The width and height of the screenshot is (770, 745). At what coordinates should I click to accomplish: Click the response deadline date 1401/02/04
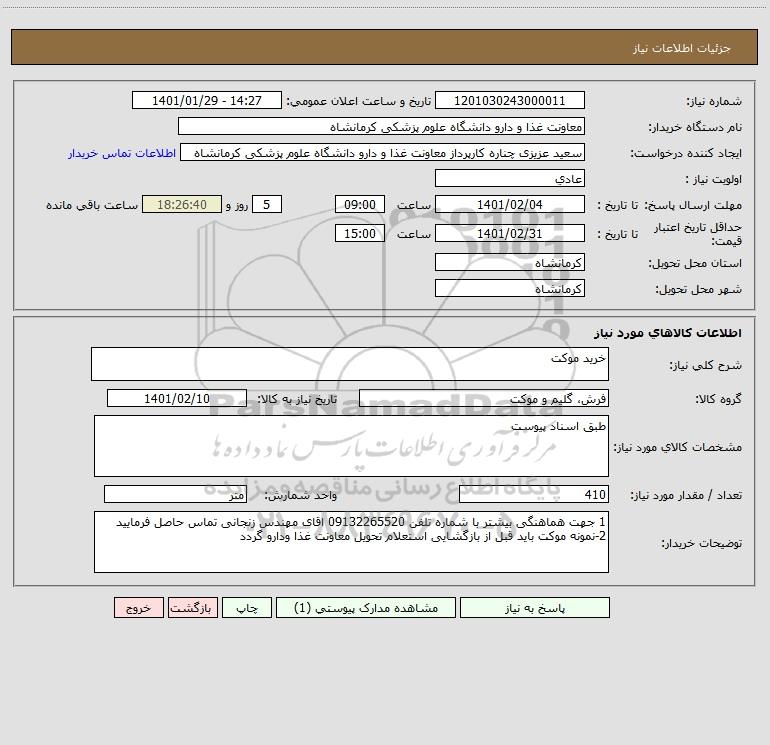point(510,205)
